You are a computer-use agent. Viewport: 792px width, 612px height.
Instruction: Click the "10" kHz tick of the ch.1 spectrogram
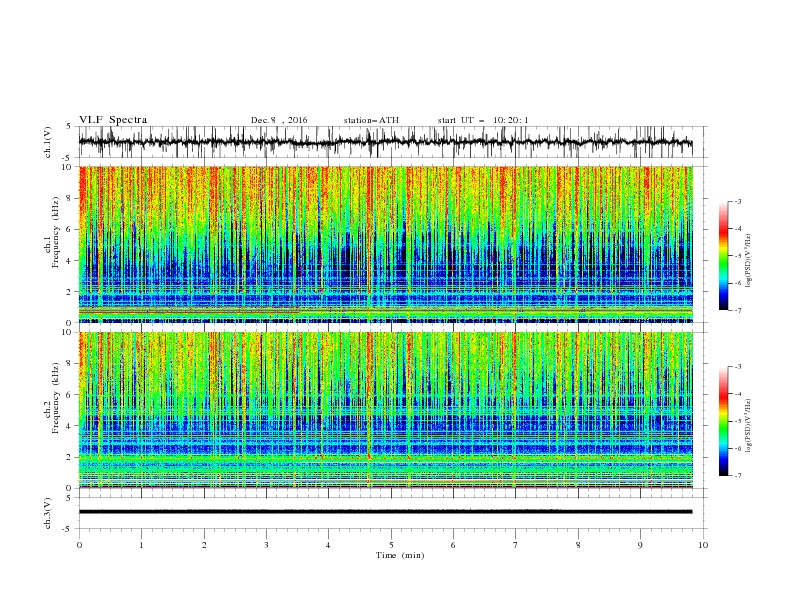[68, 167]
